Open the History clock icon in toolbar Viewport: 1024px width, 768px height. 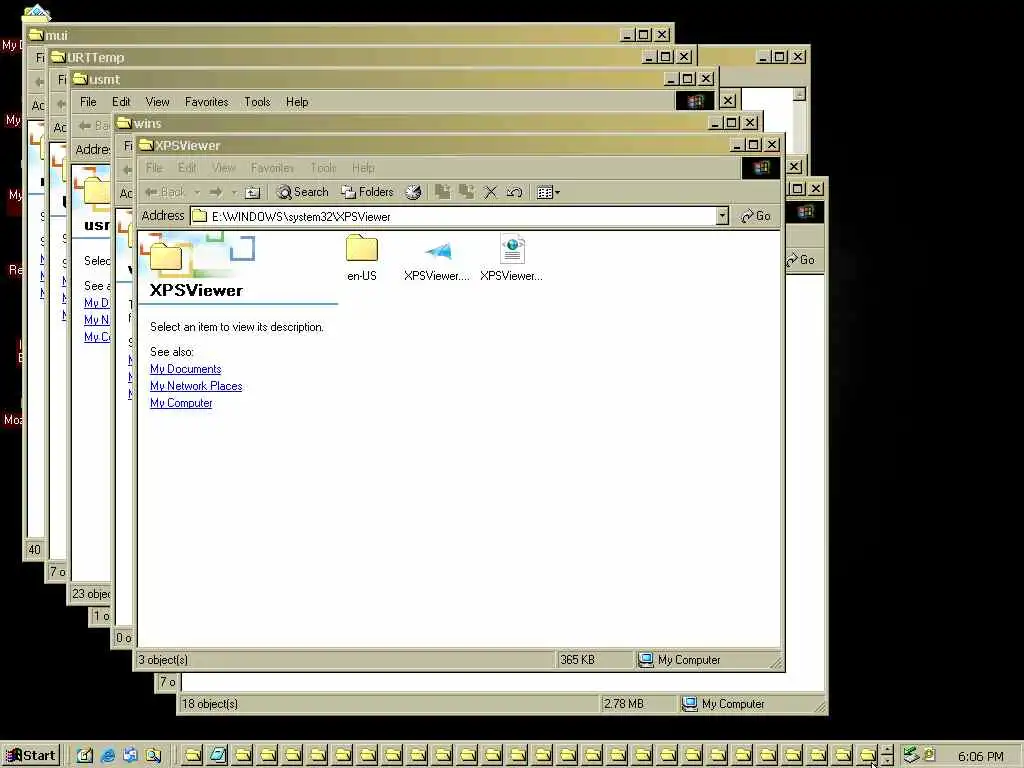413,192
